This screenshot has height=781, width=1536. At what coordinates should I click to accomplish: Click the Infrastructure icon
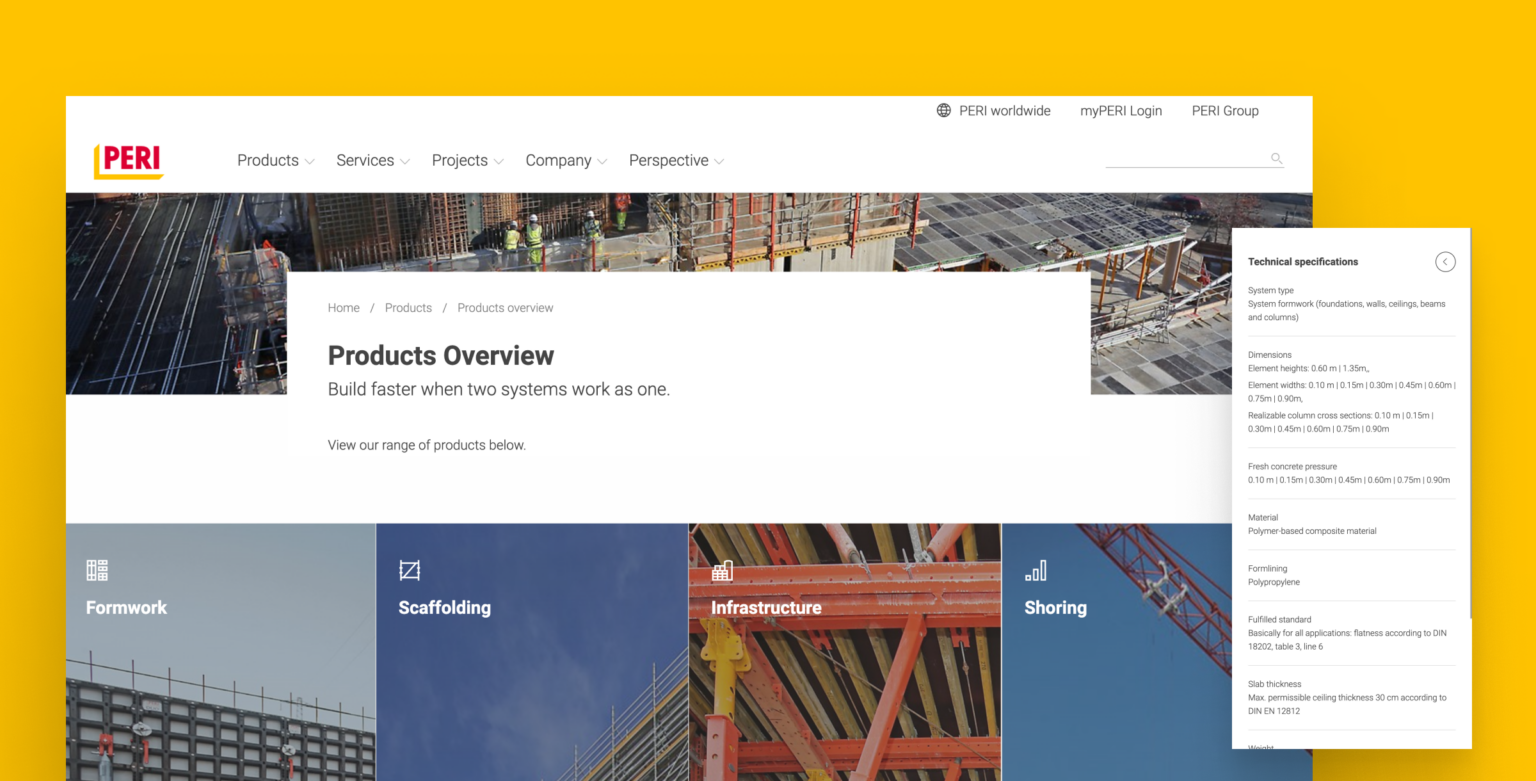722,570
